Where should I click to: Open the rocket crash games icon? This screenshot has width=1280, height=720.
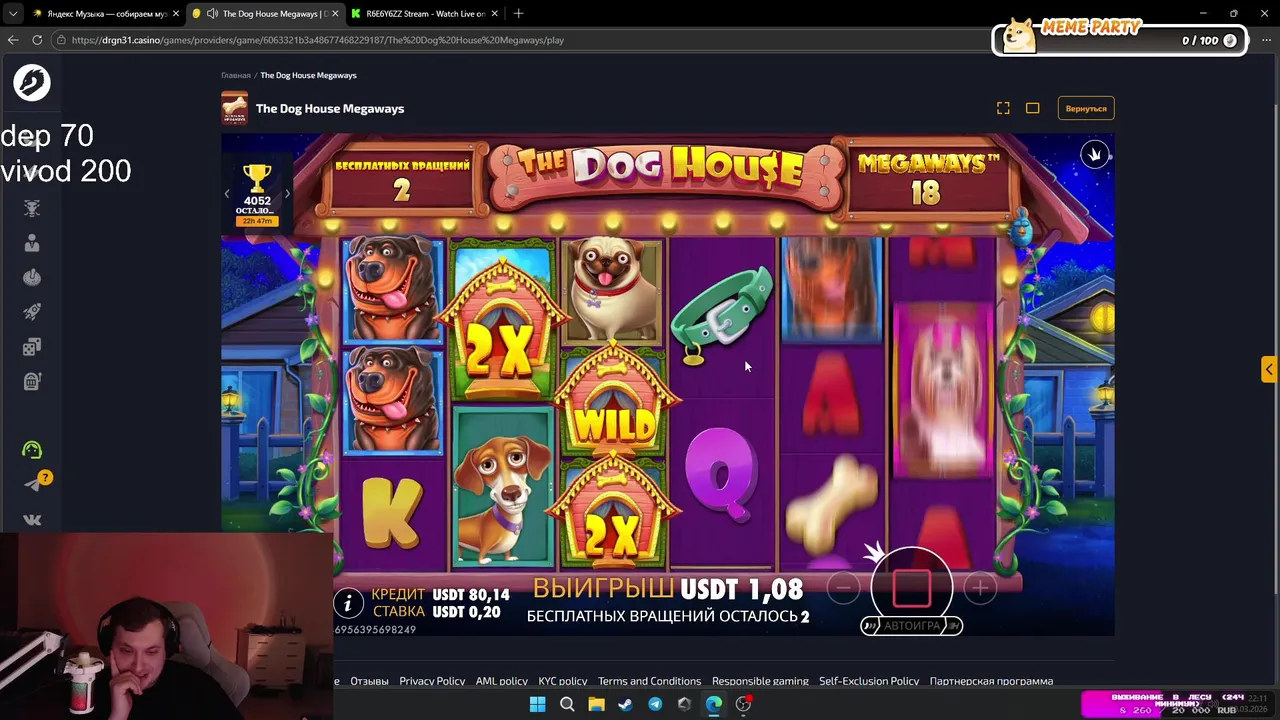point(32,312)
